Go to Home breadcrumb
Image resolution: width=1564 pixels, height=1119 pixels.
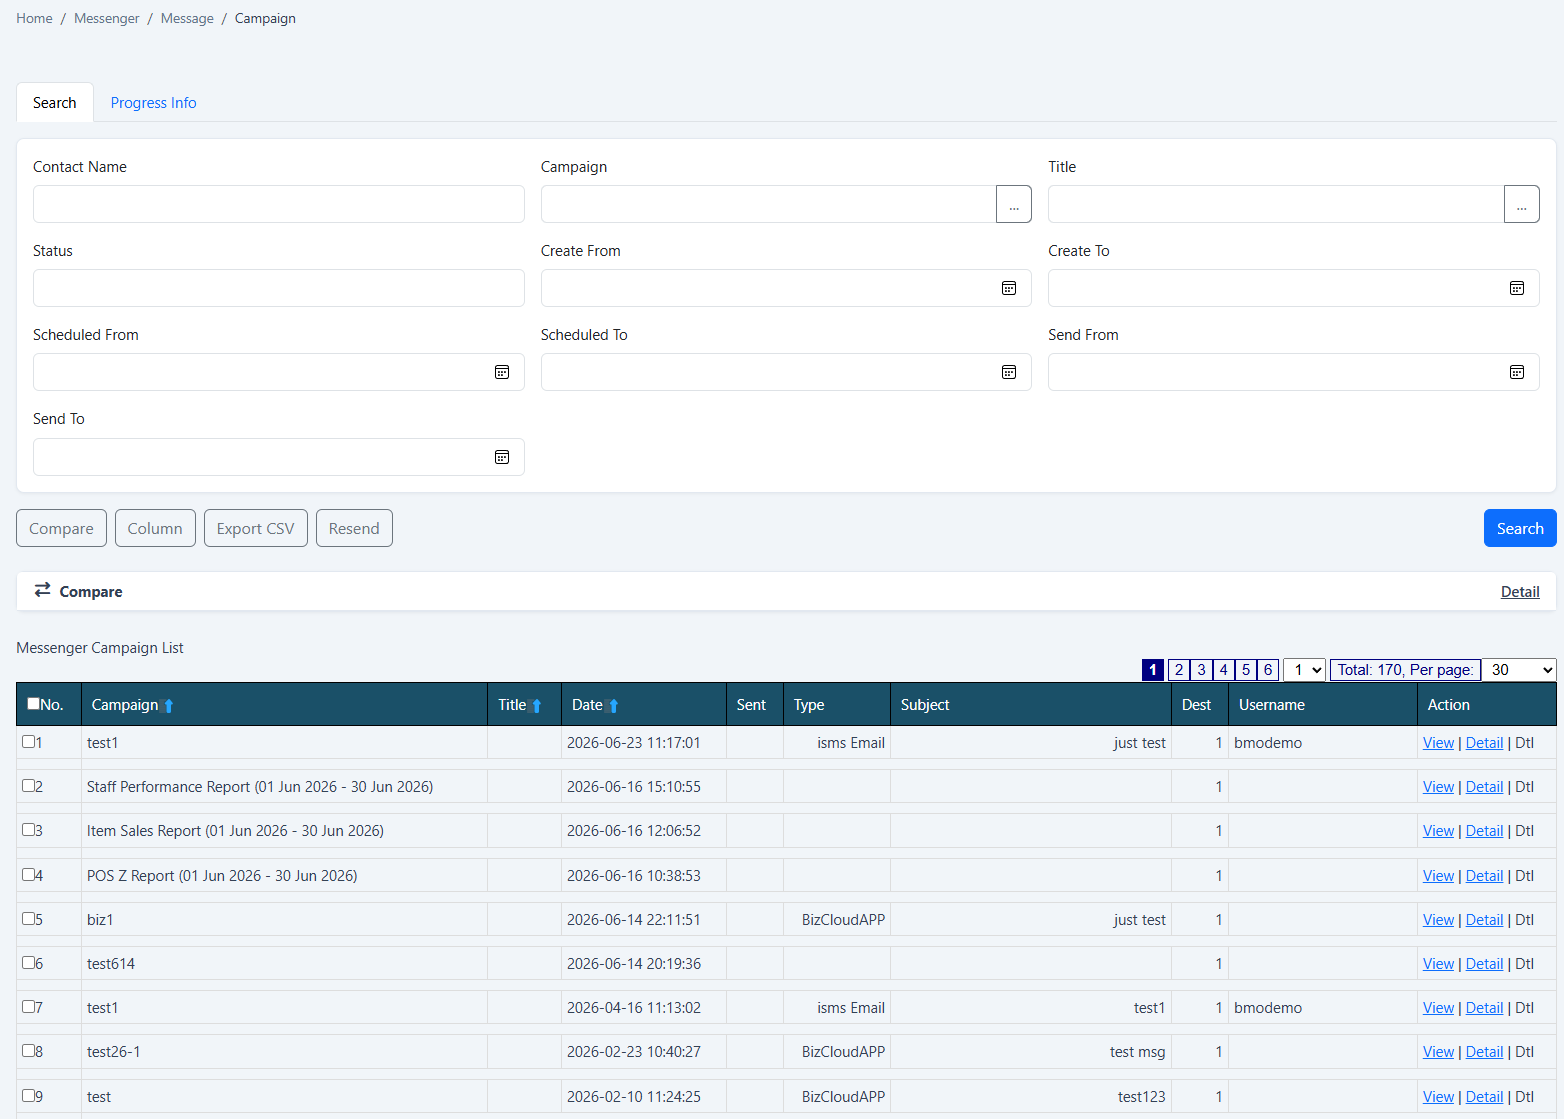click(34, 18)
